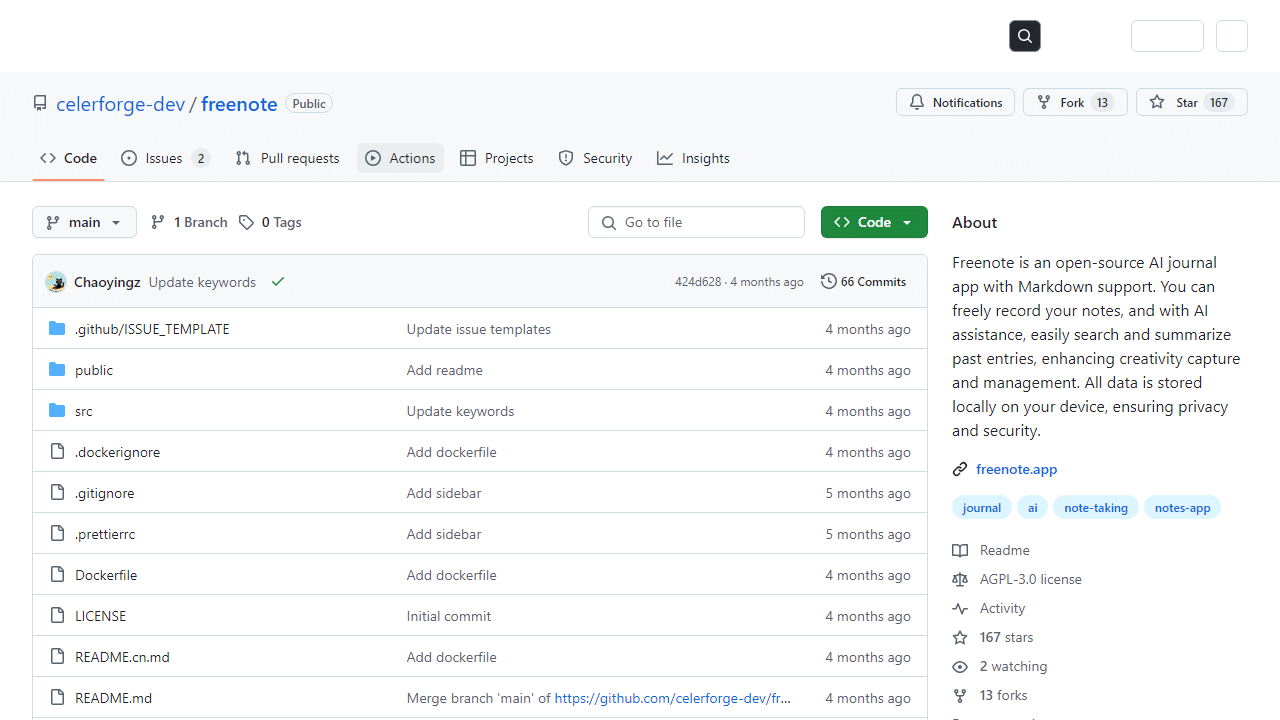1280x720 pixels.
Task: Click the README.cn.md file icon
Action: pos(57,656)
